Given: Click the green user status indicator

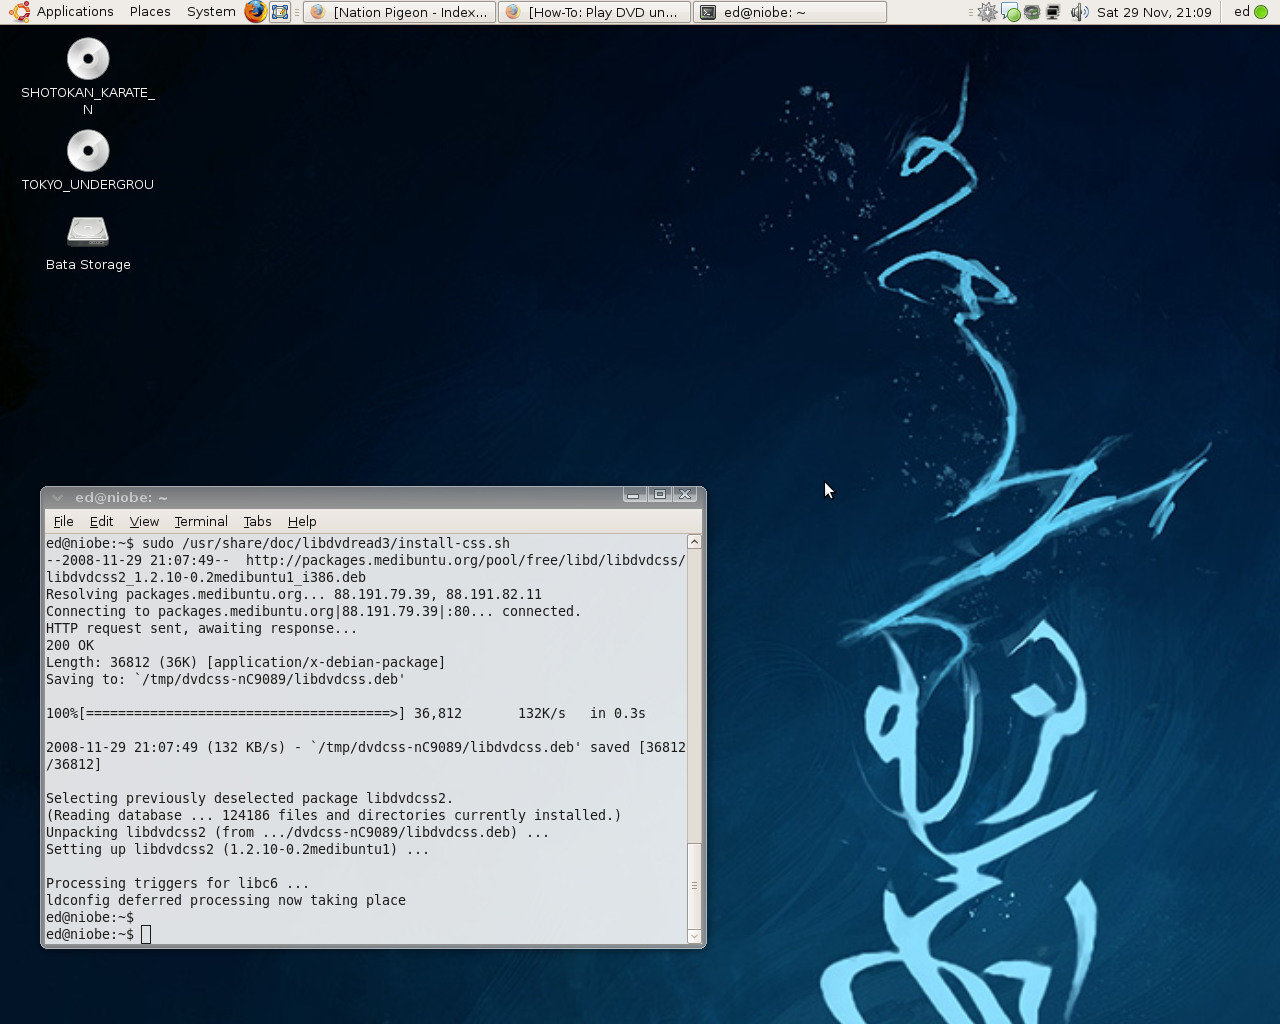Looking at the screenshot, I should (x=1261, y=12).
